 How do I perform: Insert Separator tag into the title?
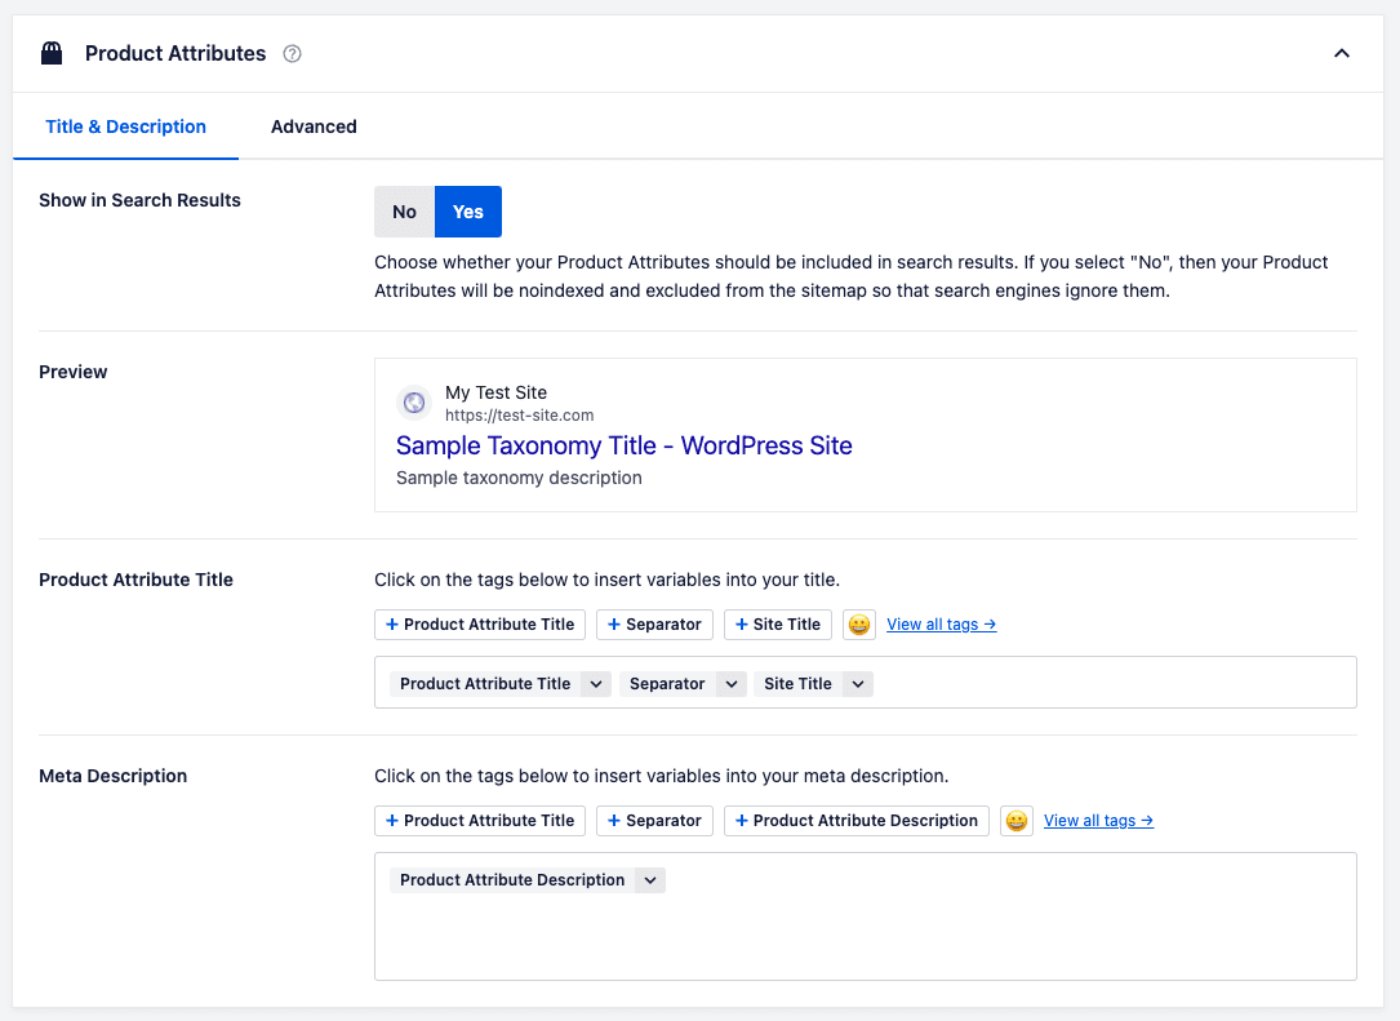point(654,625)
